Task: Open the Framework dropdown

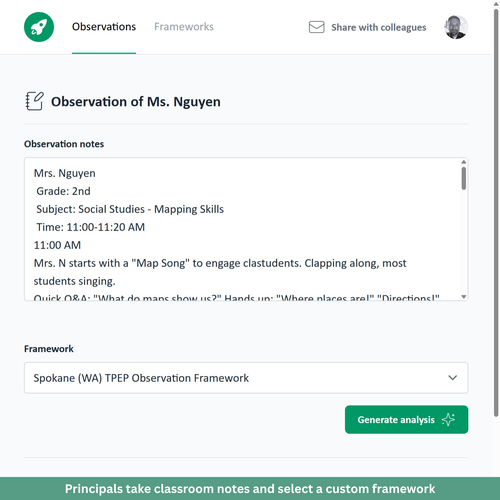Action: click(246, 378)
